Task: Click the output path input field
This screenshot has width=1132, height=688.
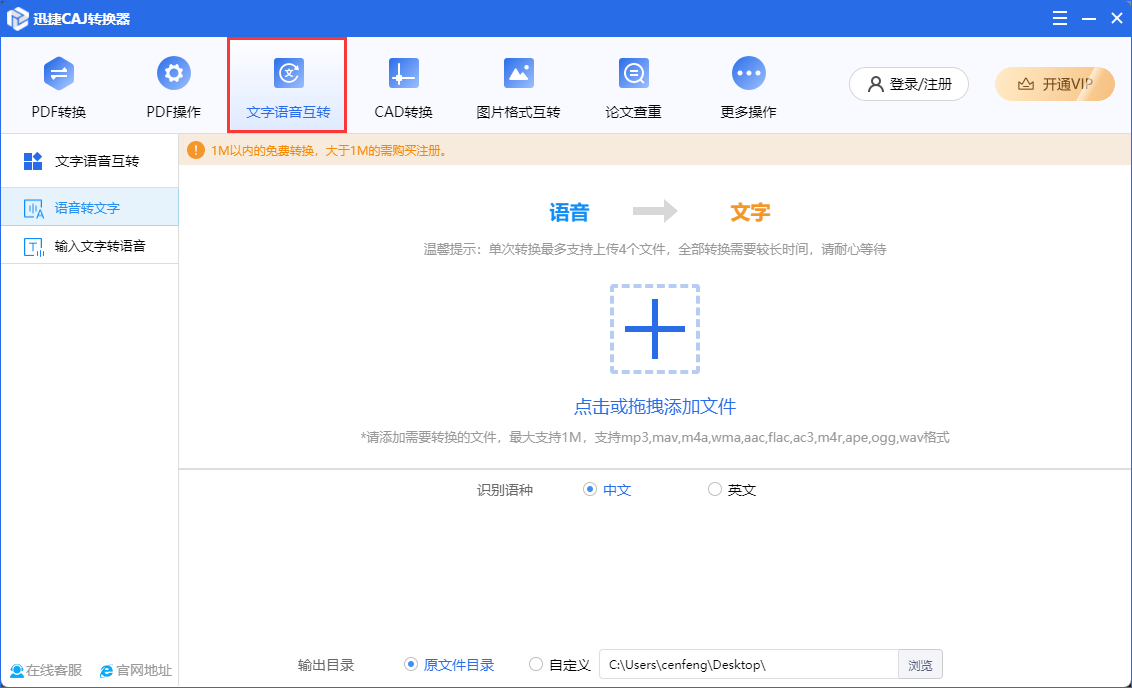Action: coord(749,665)
